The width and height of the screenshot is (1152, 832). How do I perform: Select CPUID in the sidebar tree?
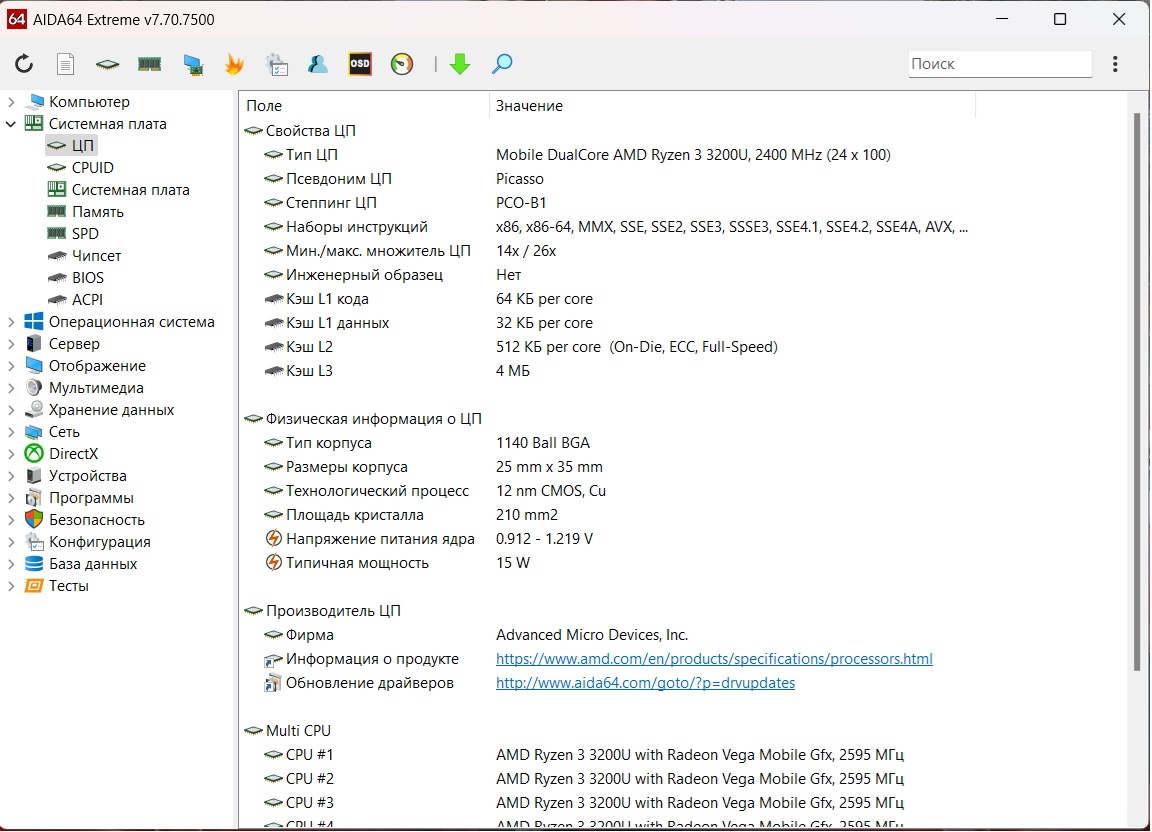(x=92, y=168)
